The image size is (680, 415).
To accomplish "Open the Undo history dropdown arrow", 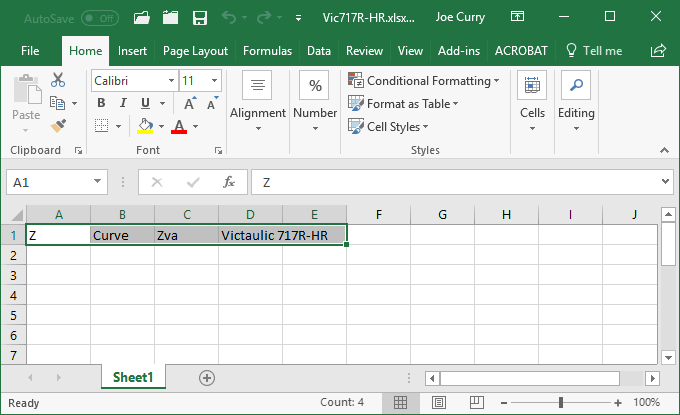I will [x=245, y=18].
